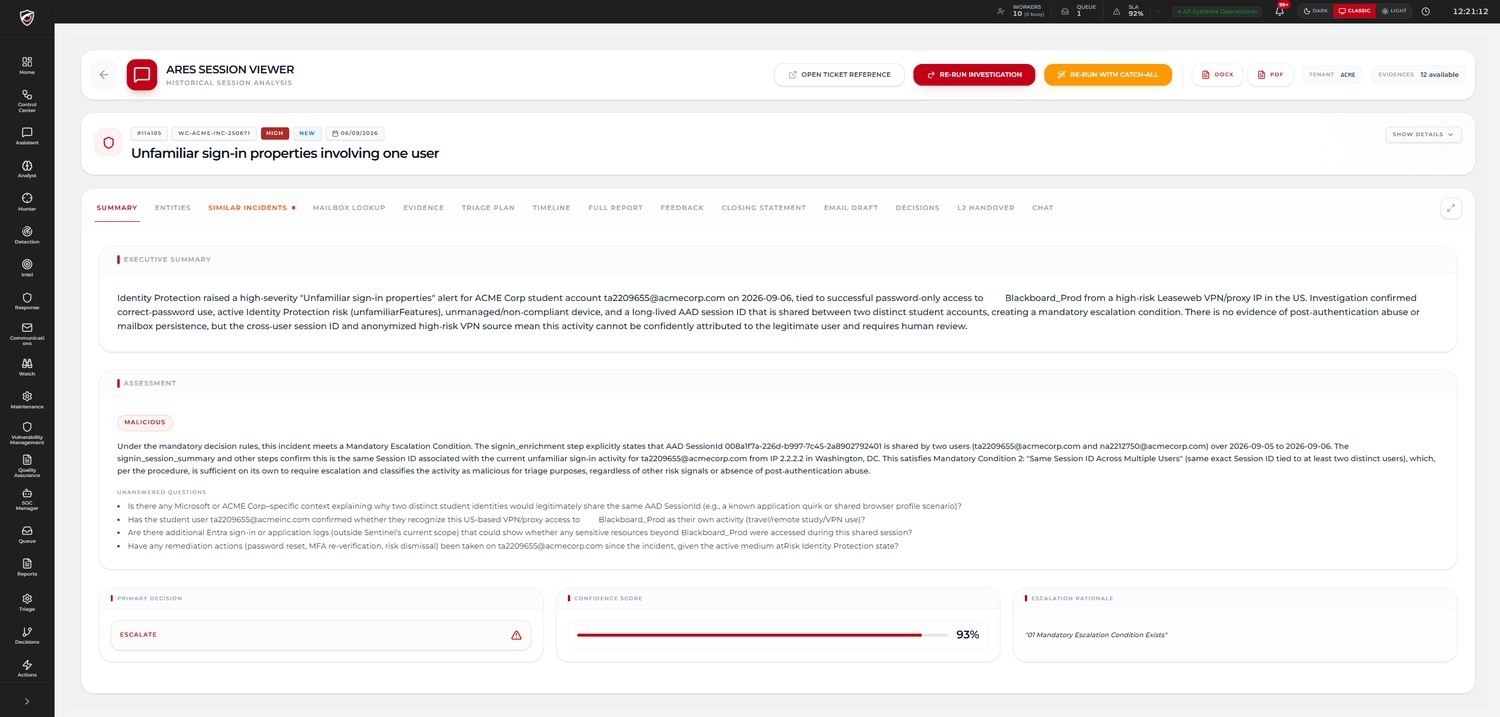Open Reports in the sidebar
Viewport: 1500px width, 717px height.
click(27, 567)
